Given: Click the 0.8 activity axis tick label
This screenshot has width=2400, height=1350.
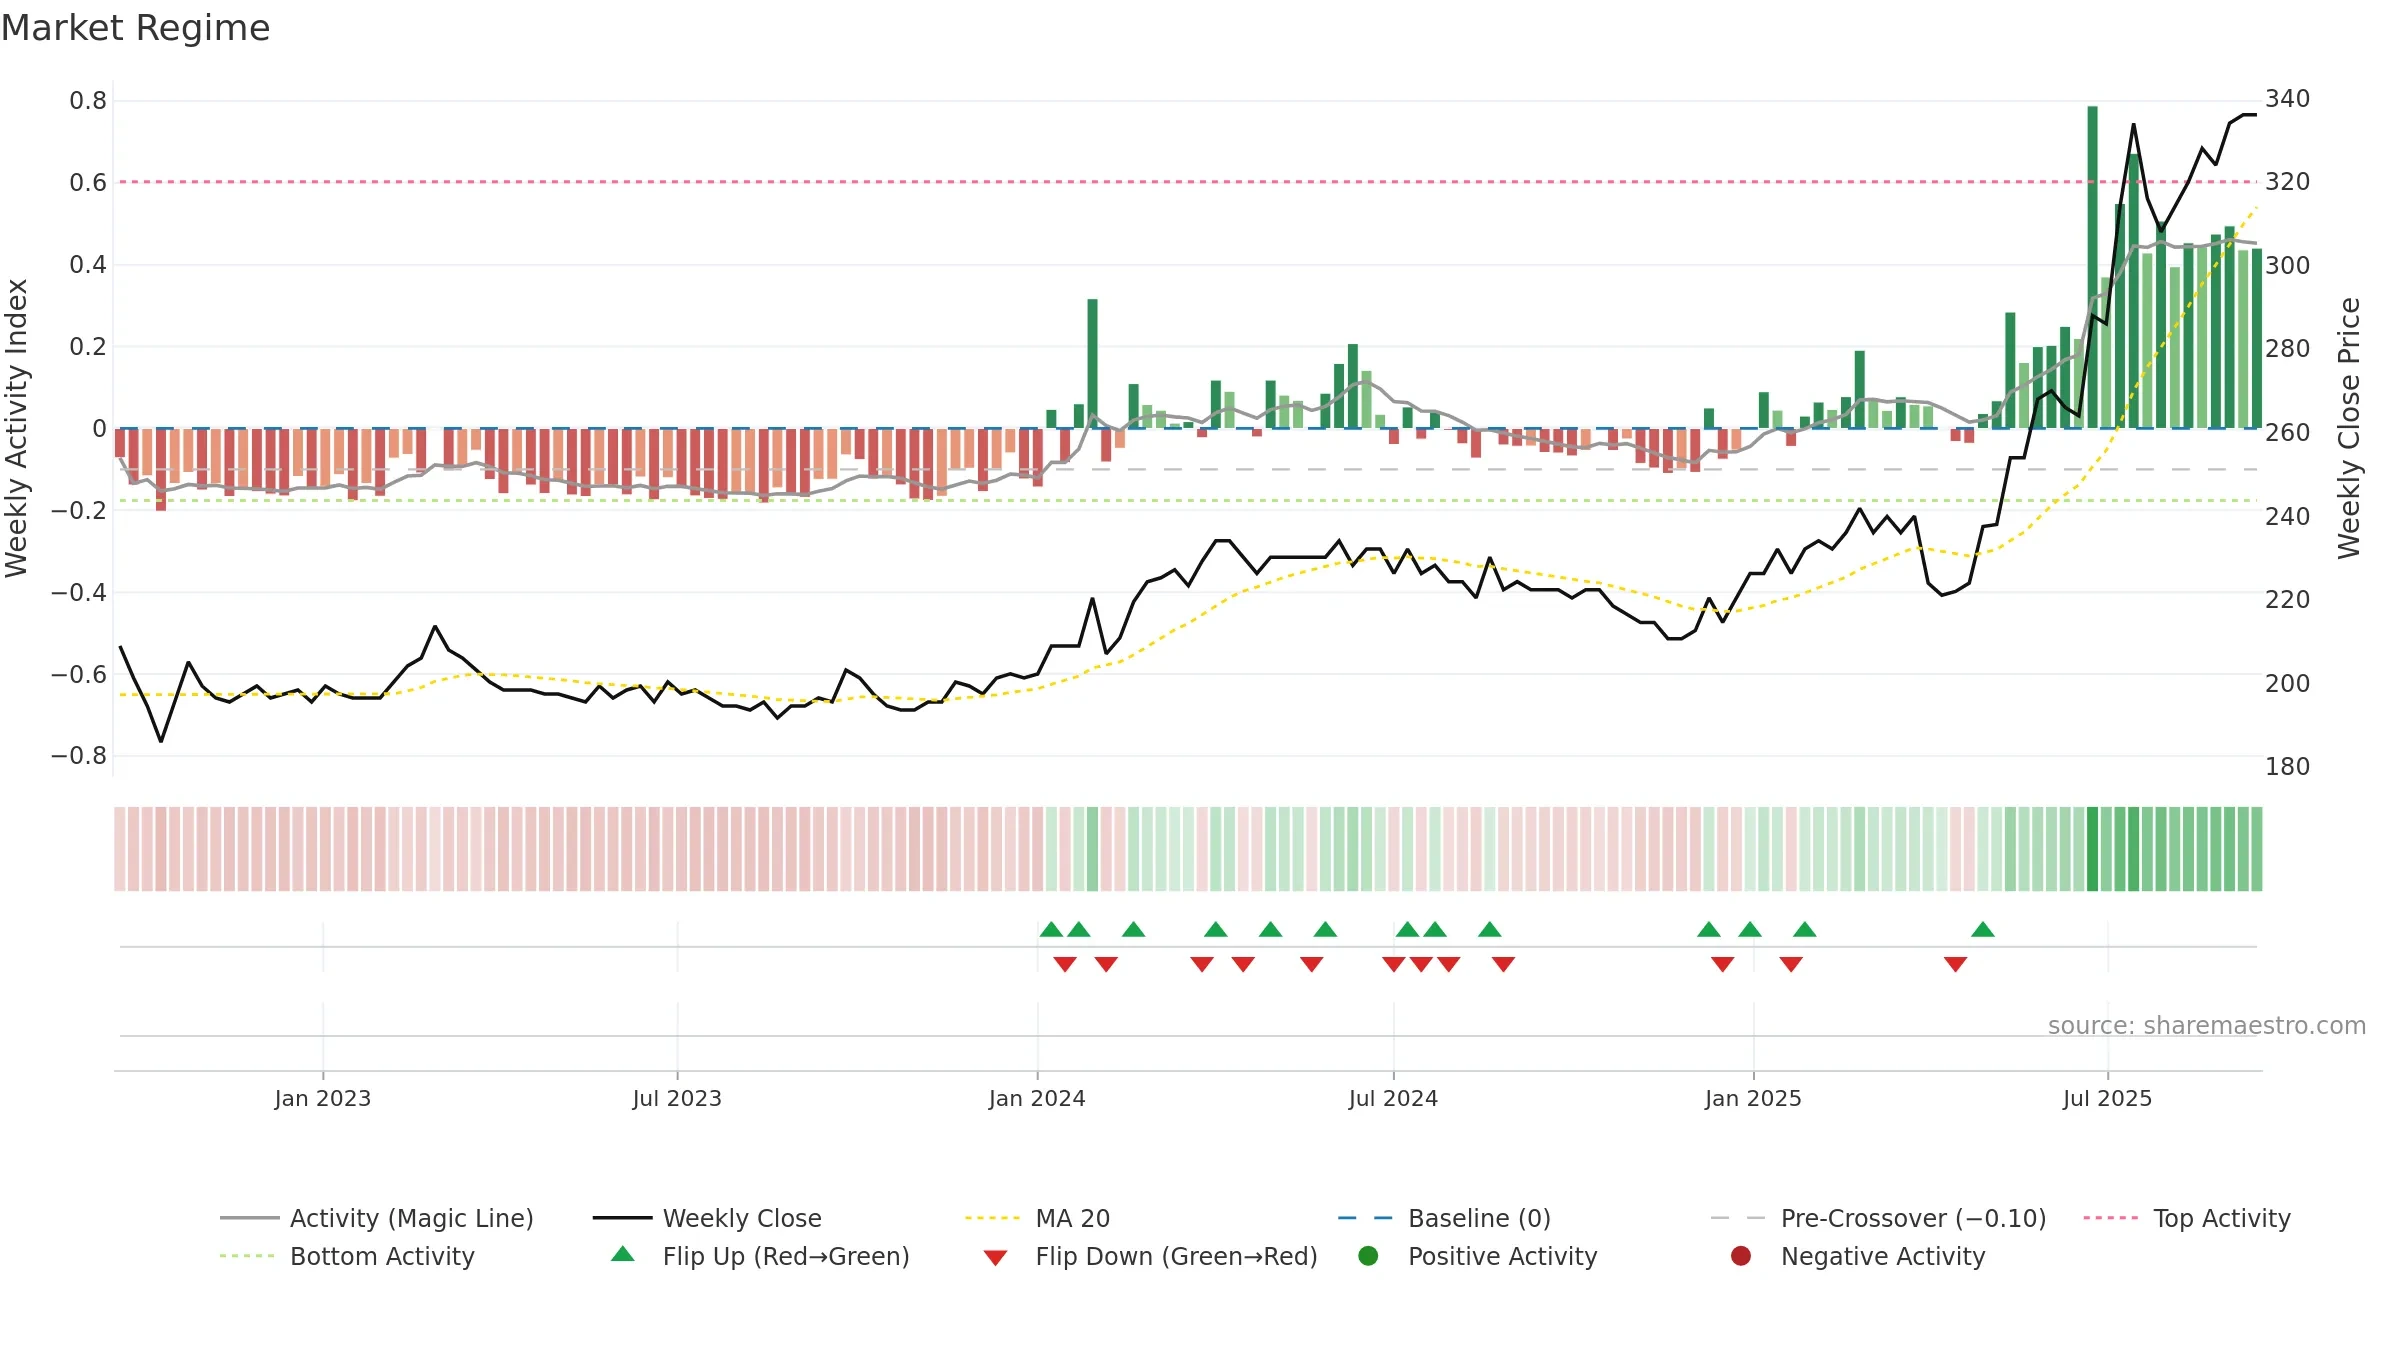Looking at the screenshot, I should [x=88, y=101].
